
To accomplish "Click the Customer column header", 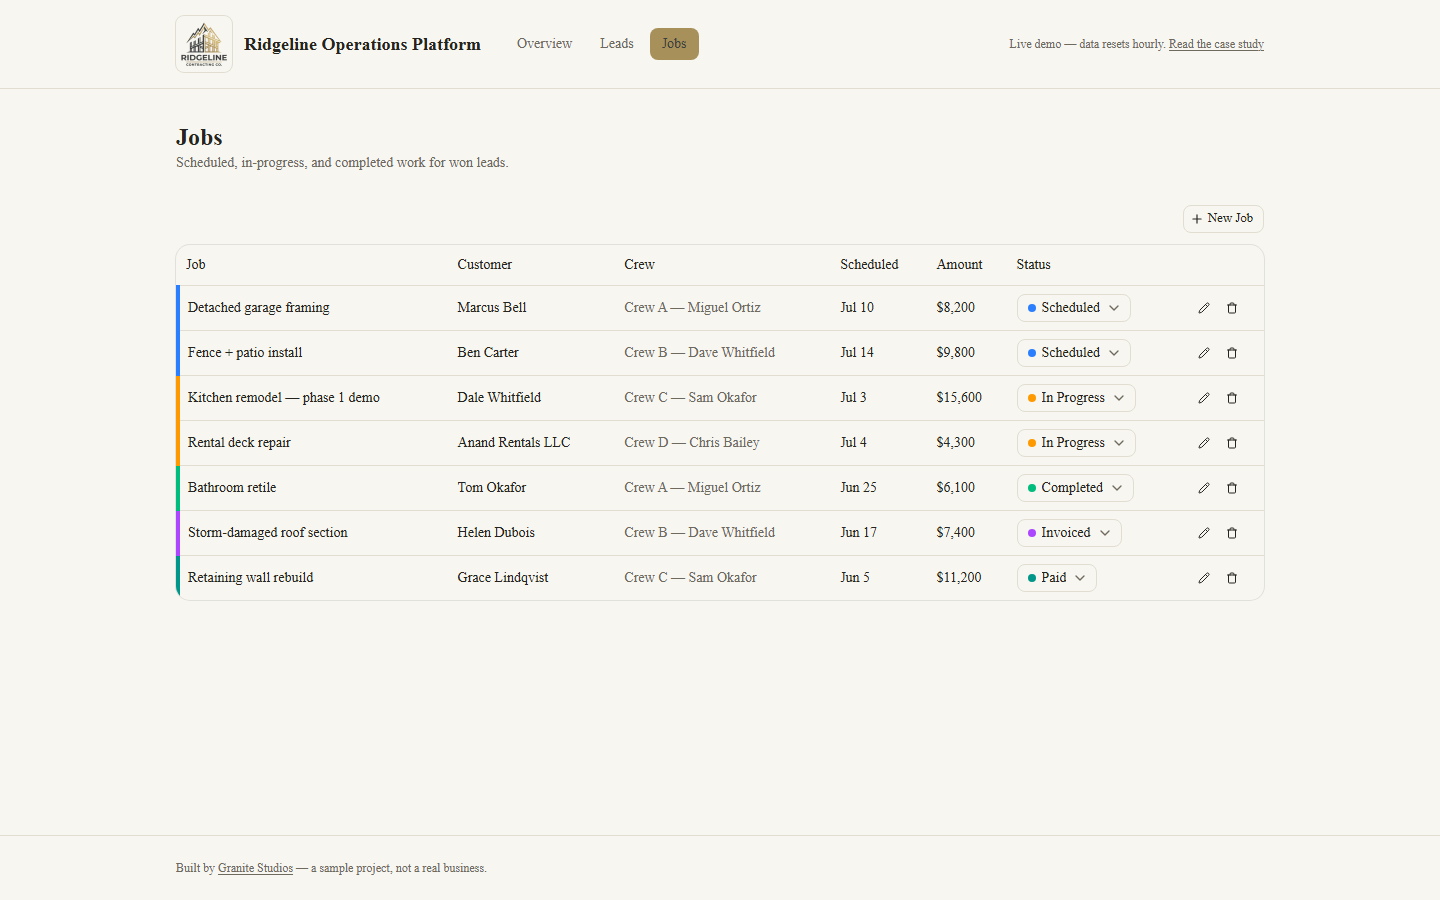I will point(484,265).
